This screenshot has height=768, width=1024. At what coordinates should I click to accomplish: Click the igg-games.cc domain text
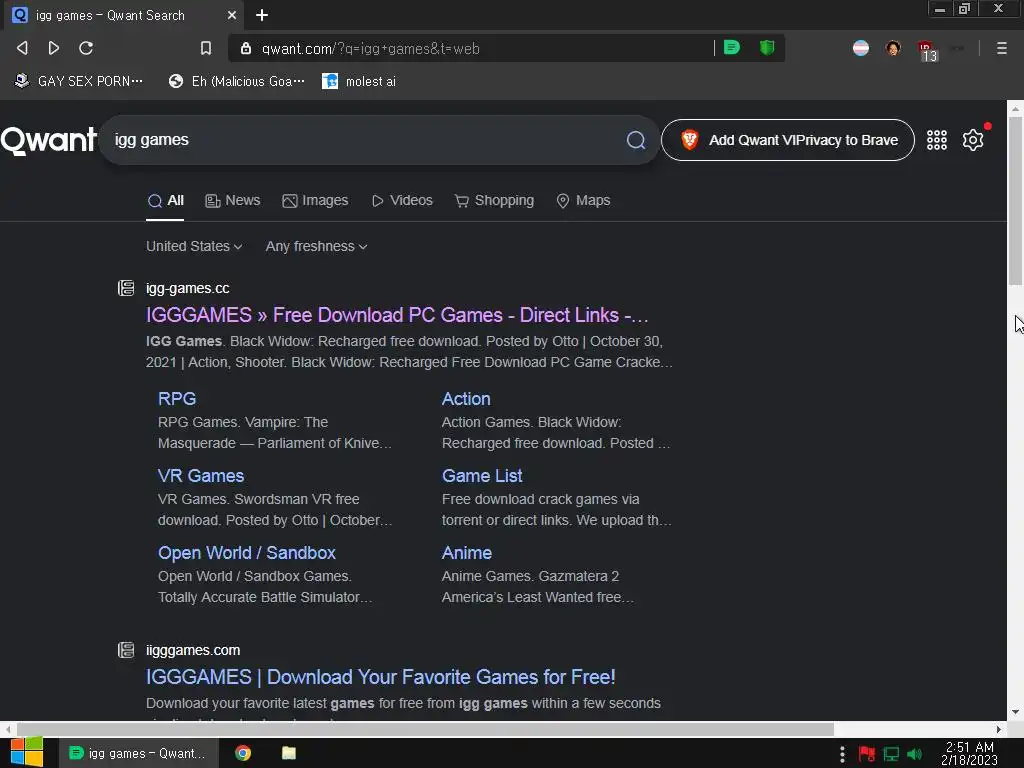(187, 288)
